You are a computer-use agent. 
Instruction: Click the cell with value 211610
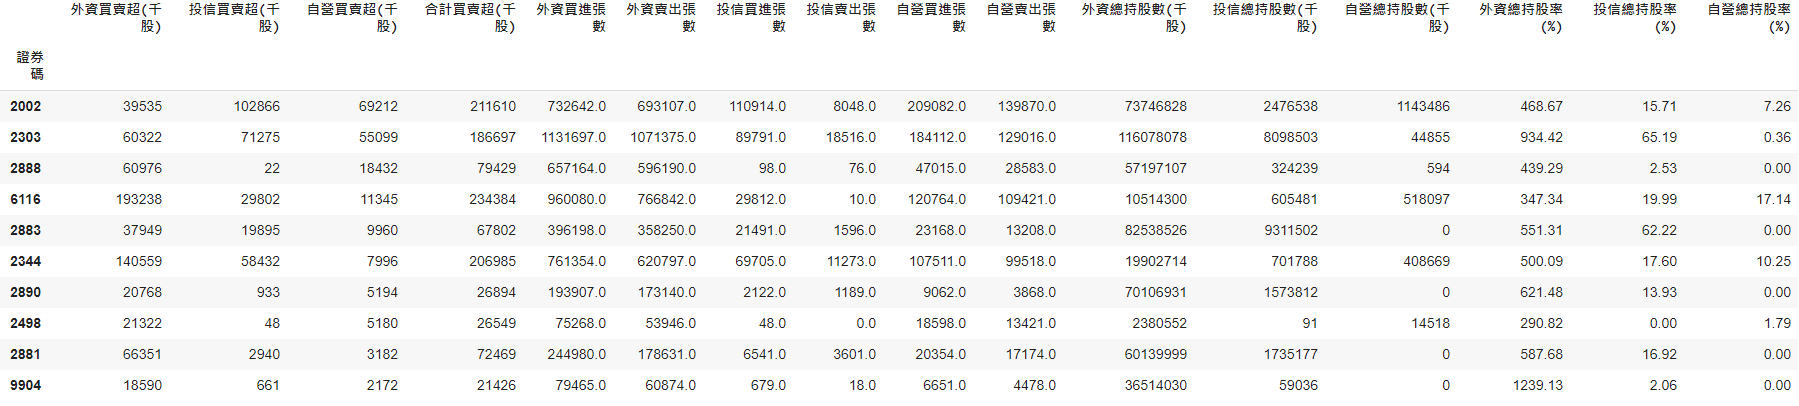pos(493,106)
